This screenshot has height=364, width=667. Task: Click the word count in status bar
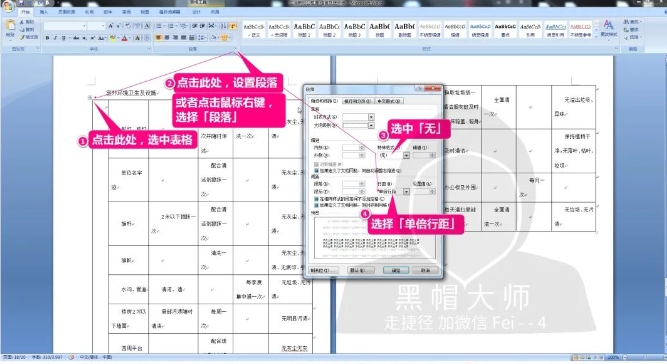pos(47,358)
